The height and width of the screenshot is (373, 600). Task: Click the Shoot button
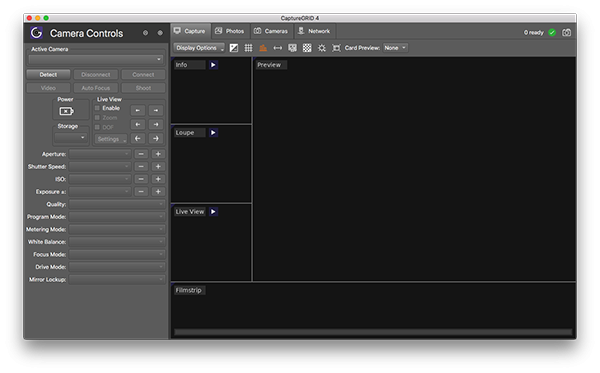tap(143, 88)
